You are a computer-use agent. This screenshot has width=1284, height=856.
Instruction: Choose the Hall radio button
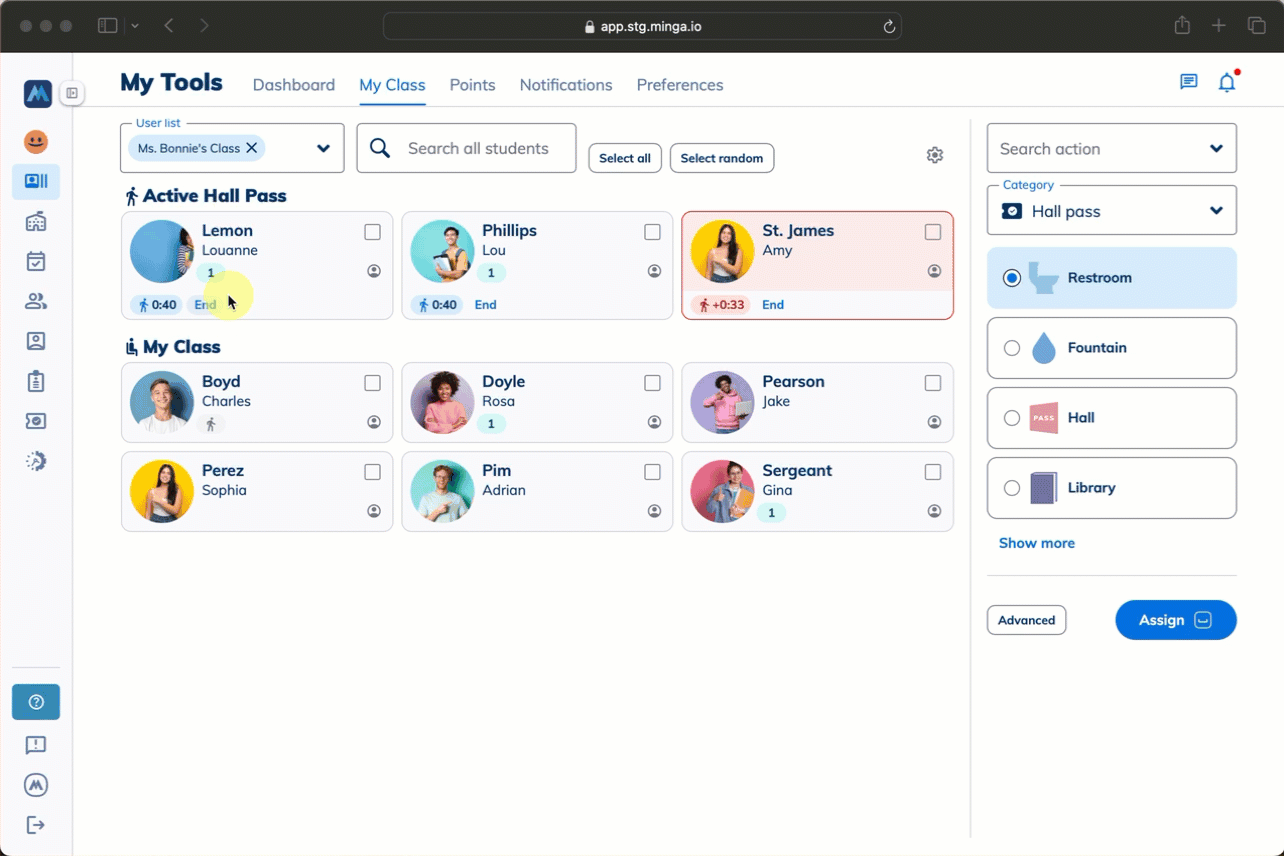pyautogui.click(x=1012, y=418)
